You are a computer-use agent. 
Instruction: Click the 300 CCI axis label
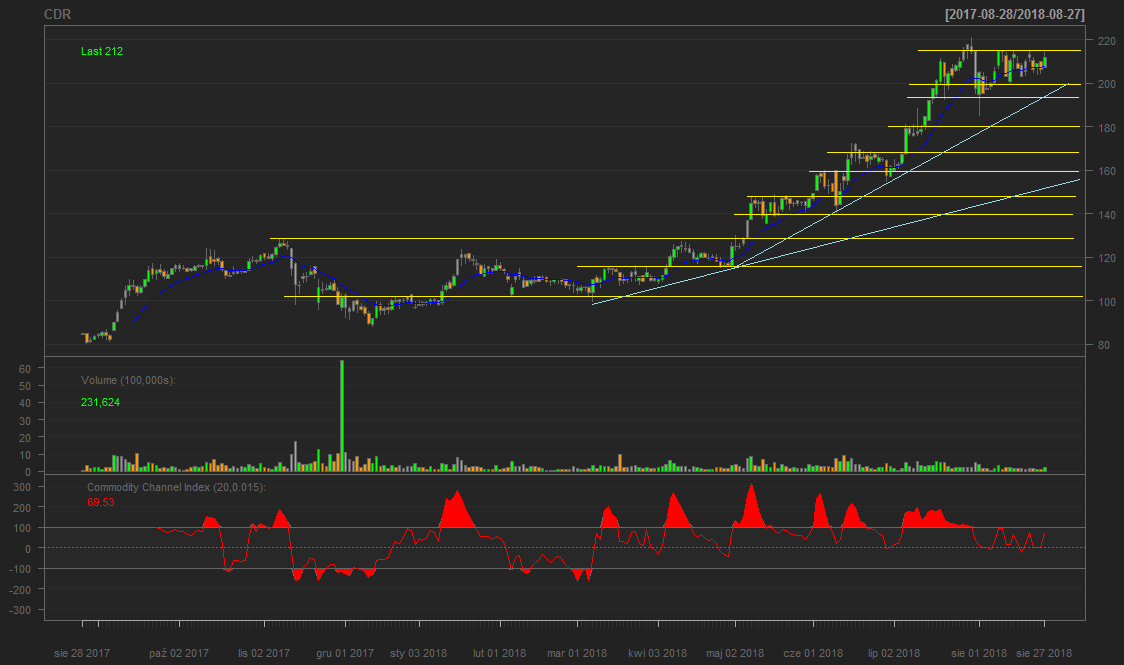click(x=22, y=487)
